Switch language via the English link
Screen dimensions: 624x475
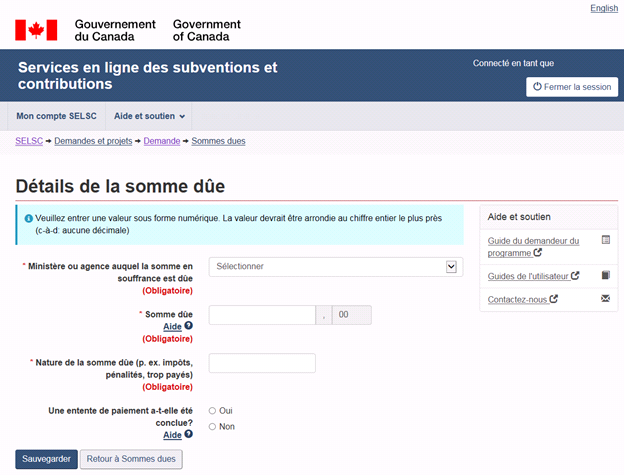(603, 8)
